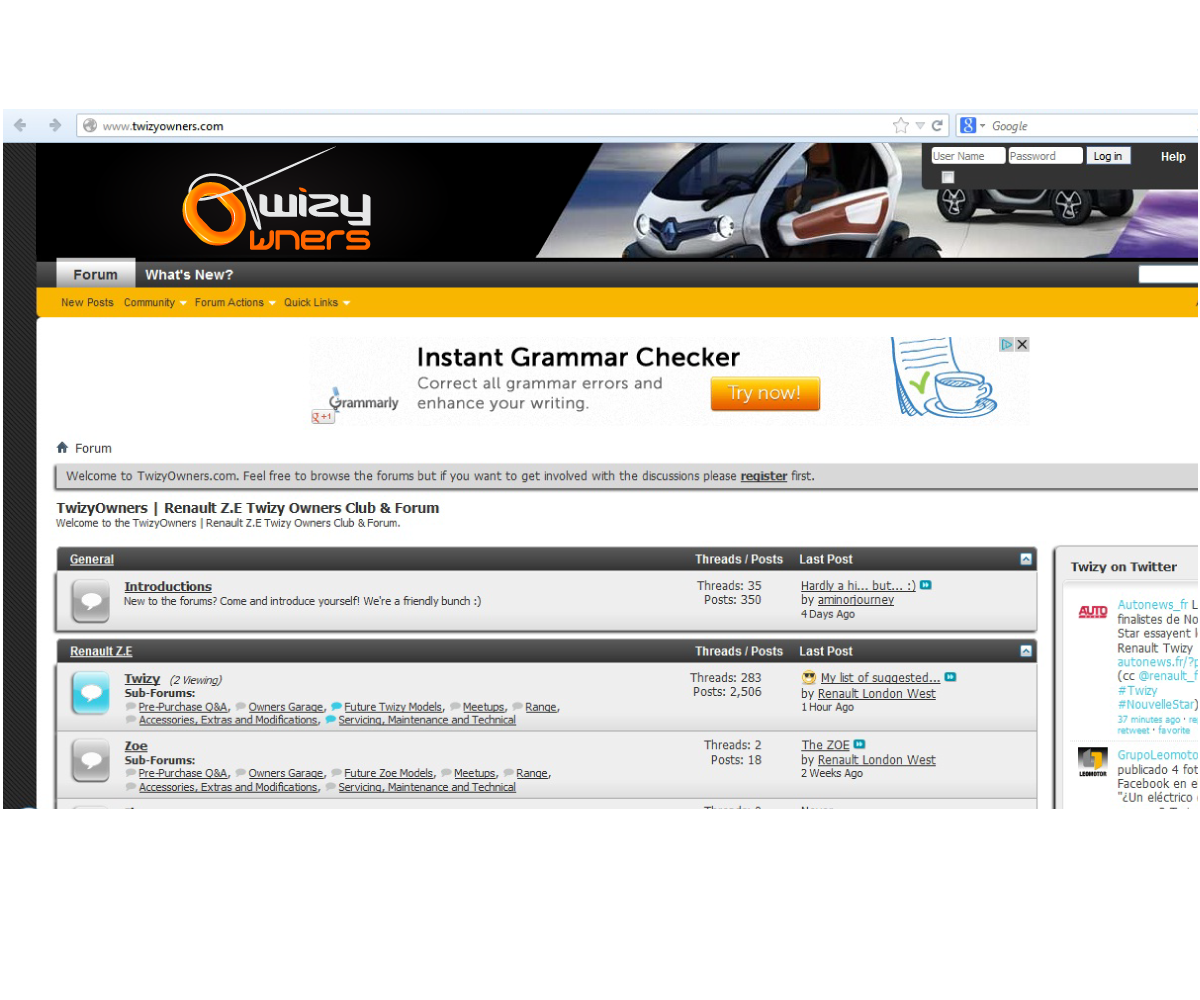Open the 'Hardly a hi... but... :)' post

pos(858,585)
